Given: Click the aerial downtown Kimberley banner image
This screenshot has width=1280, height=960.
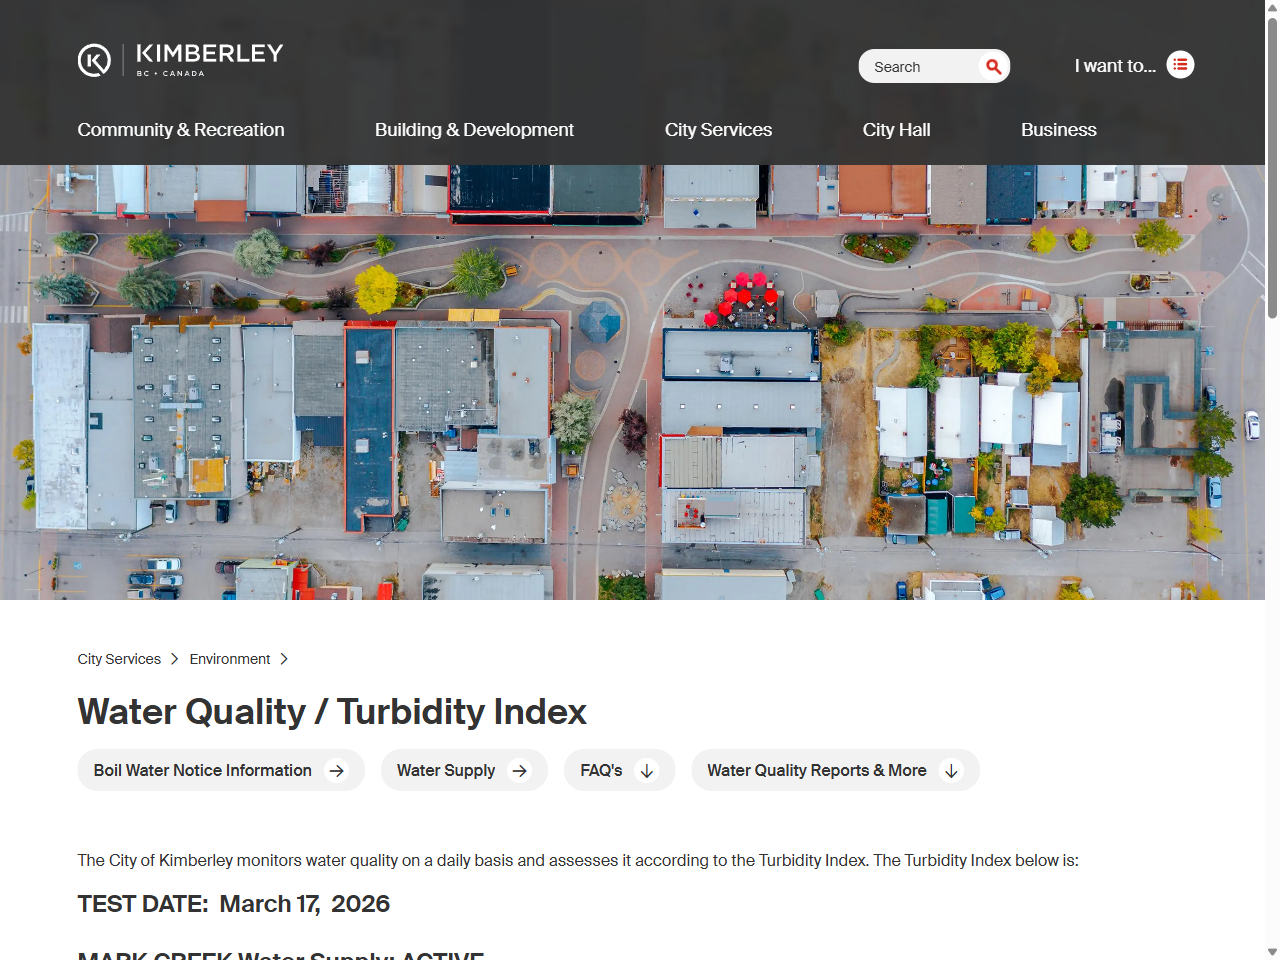Looking at the screenshot, I should pyautogui.click(x=632, y=382).
